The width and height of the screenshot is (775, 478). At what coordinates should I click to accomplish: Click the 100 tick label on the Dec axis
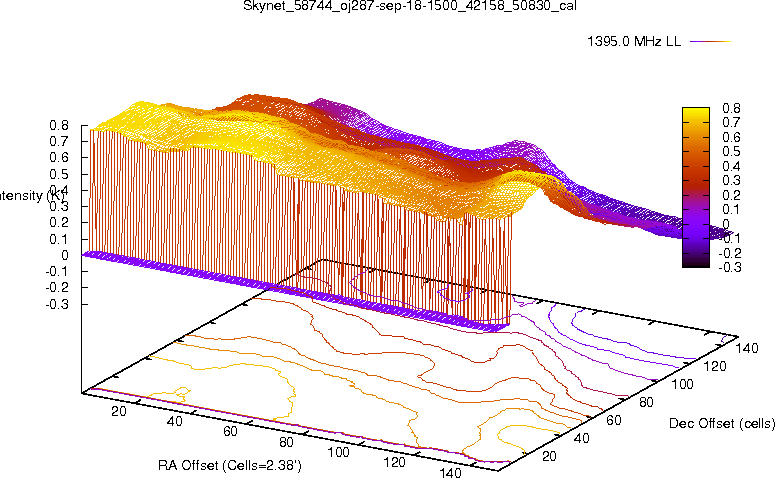(x=682, y=384)
